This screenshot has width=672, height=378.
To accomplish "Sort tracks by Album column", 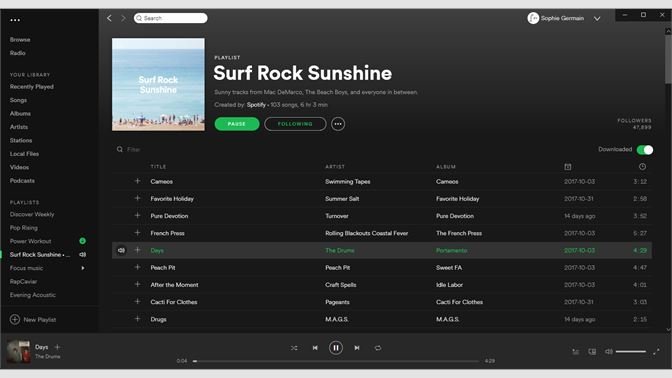I will (x=446, y=167).
